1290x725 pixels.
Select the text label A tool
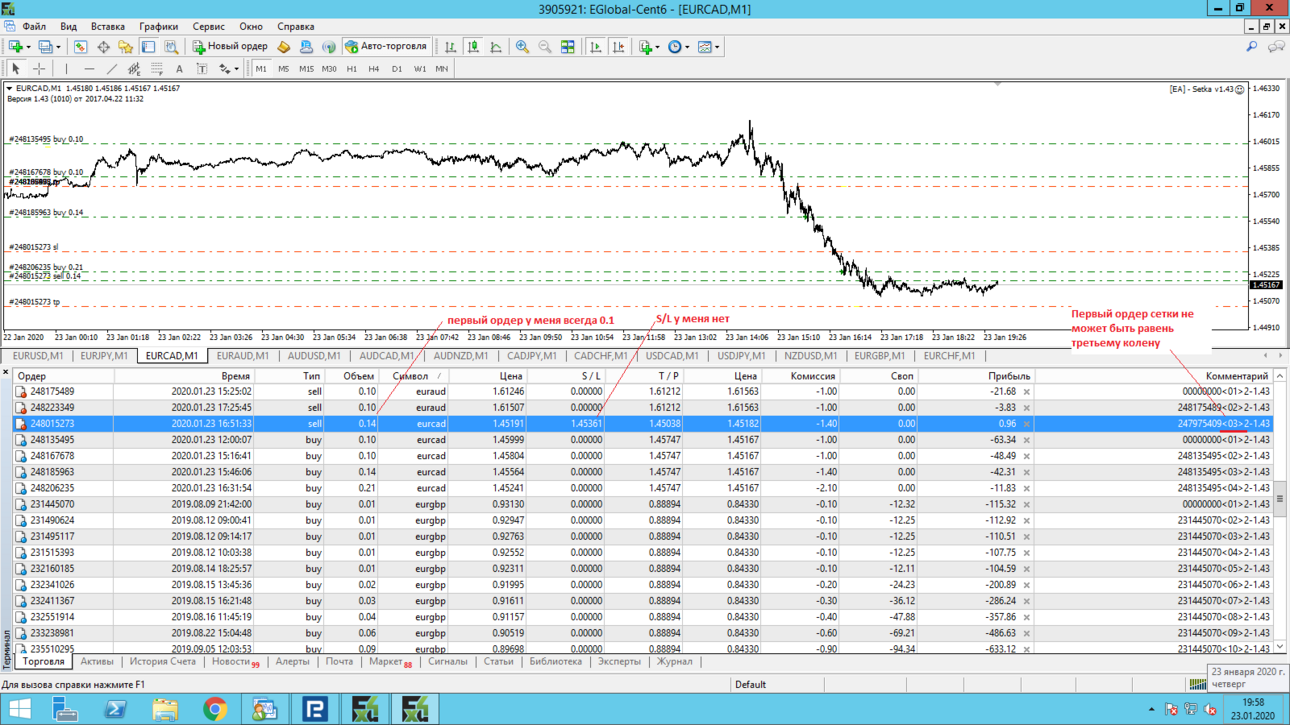(179, 69)
